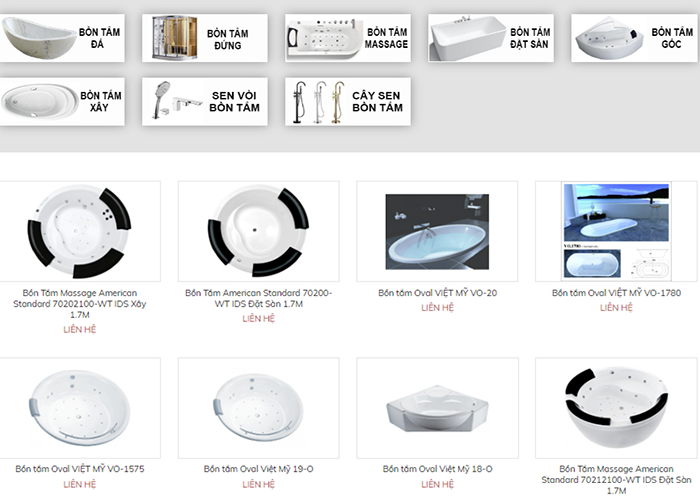Open the Cây Sen Bồn Tắm category

(x=348, y=102)
